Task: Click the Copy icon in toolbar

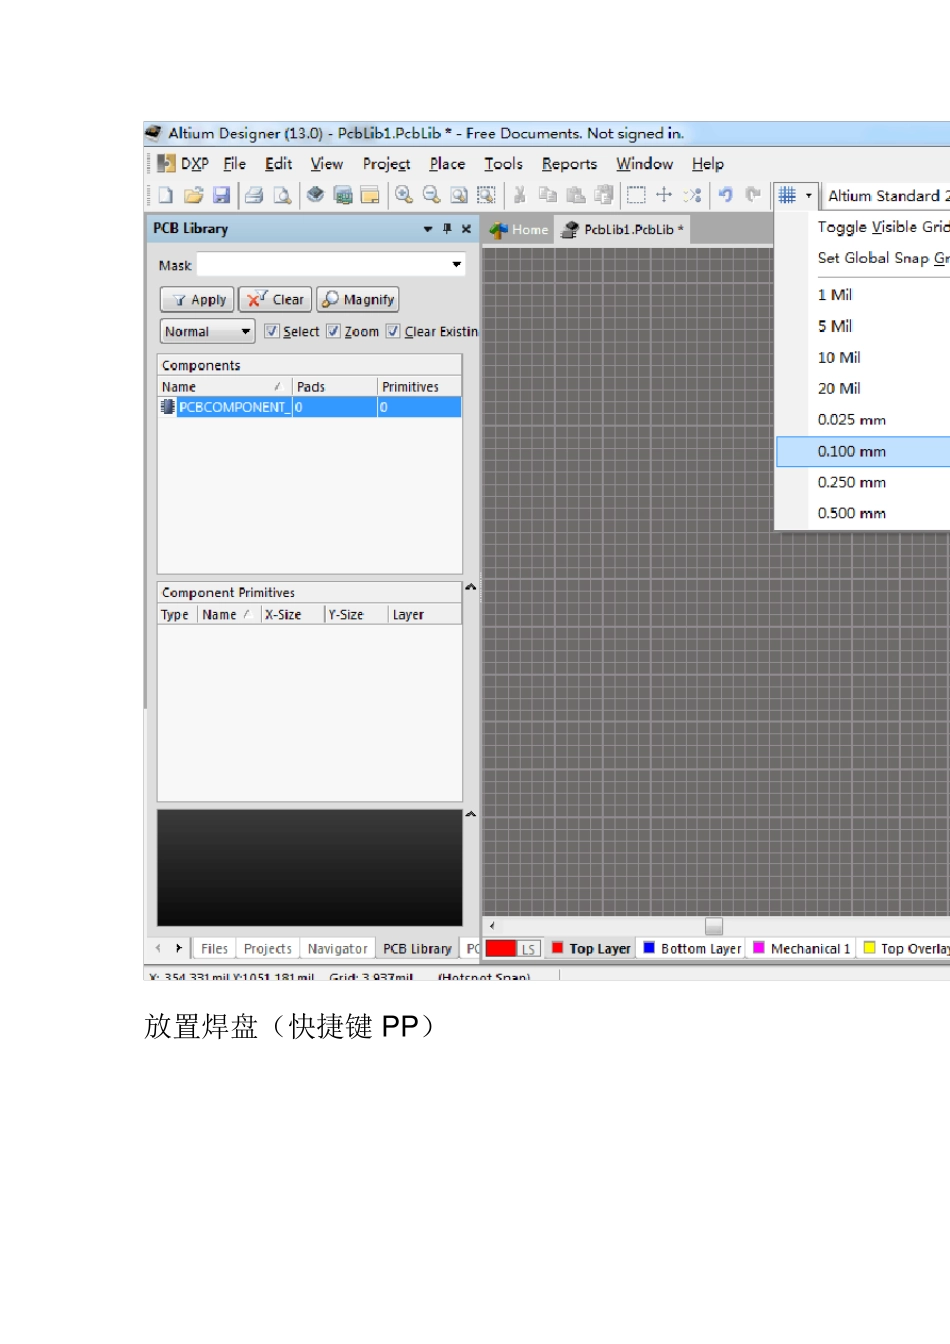Action: pos(548,195)
